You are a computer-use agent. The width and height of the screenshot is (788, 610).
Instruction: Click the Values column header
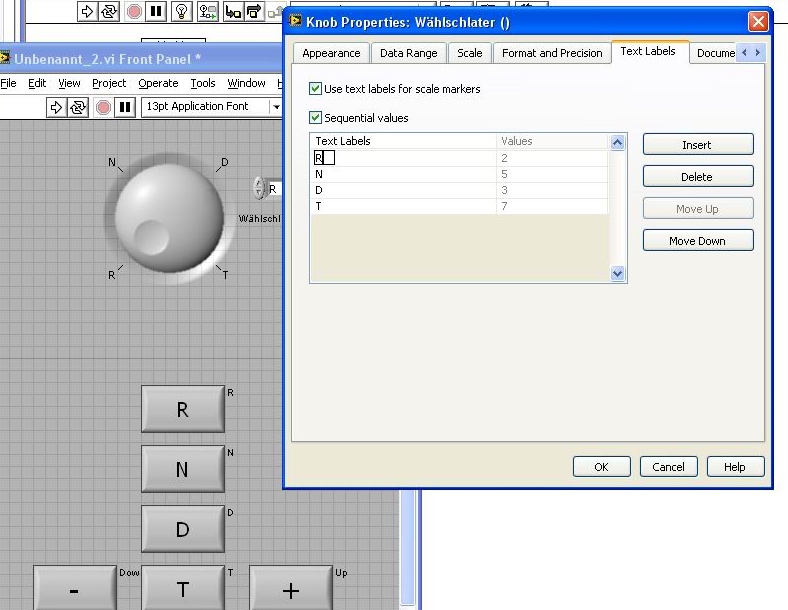552,141
